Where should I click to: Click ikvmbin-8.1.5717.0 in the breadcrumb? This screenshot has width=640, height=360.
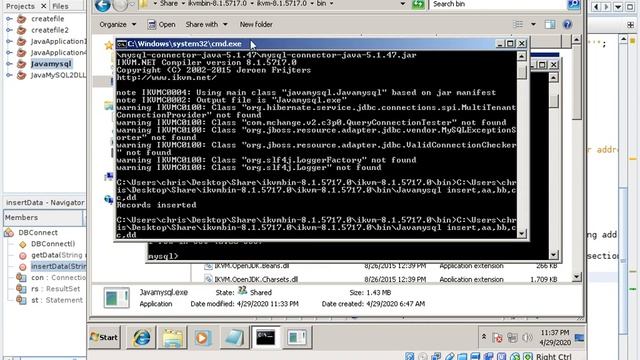[x=217, y=3]
